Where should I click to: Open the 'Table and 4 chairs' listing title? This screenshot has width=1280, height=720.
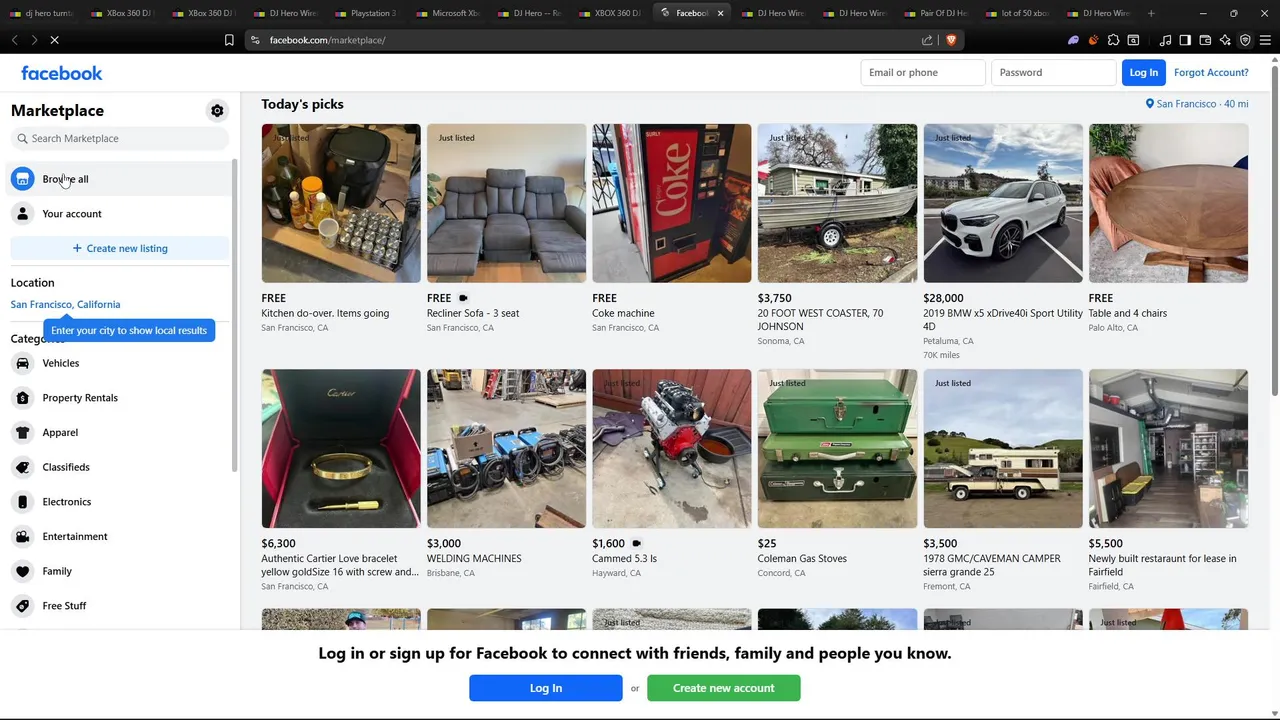coord(1127,313)
